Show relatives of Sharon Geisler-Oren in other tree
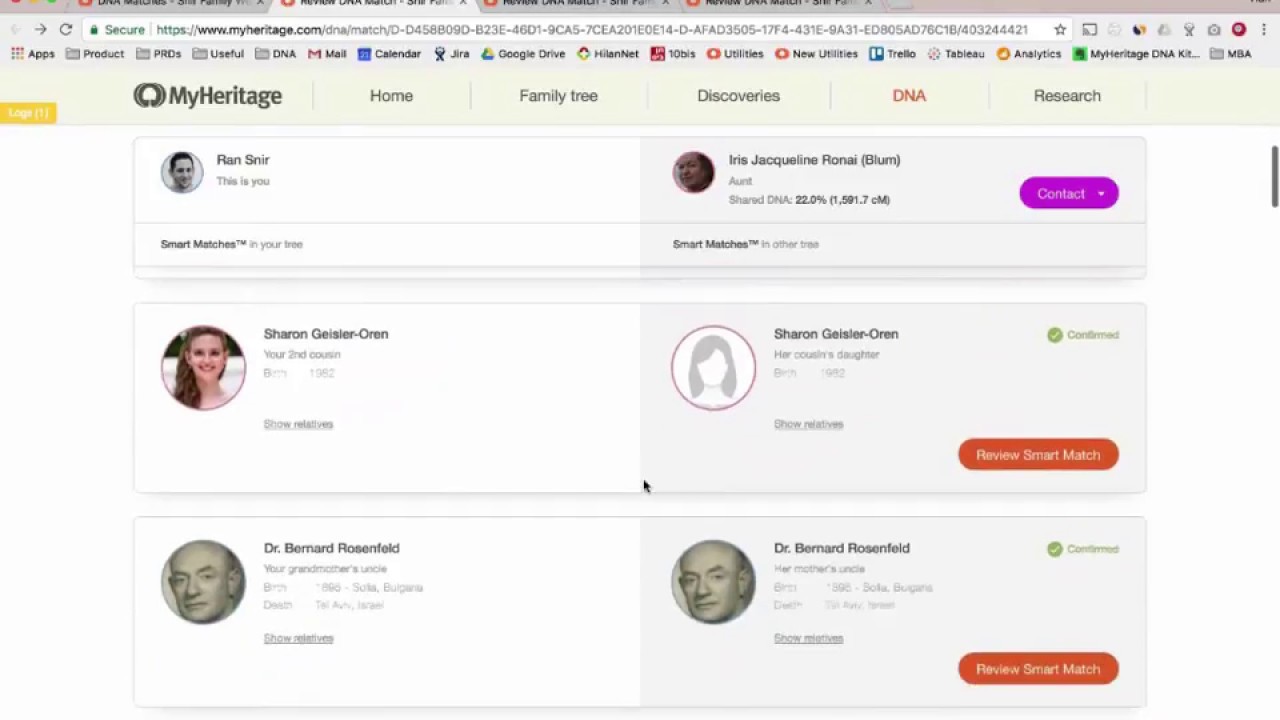Screen dimensions: 1280x720 808,424
